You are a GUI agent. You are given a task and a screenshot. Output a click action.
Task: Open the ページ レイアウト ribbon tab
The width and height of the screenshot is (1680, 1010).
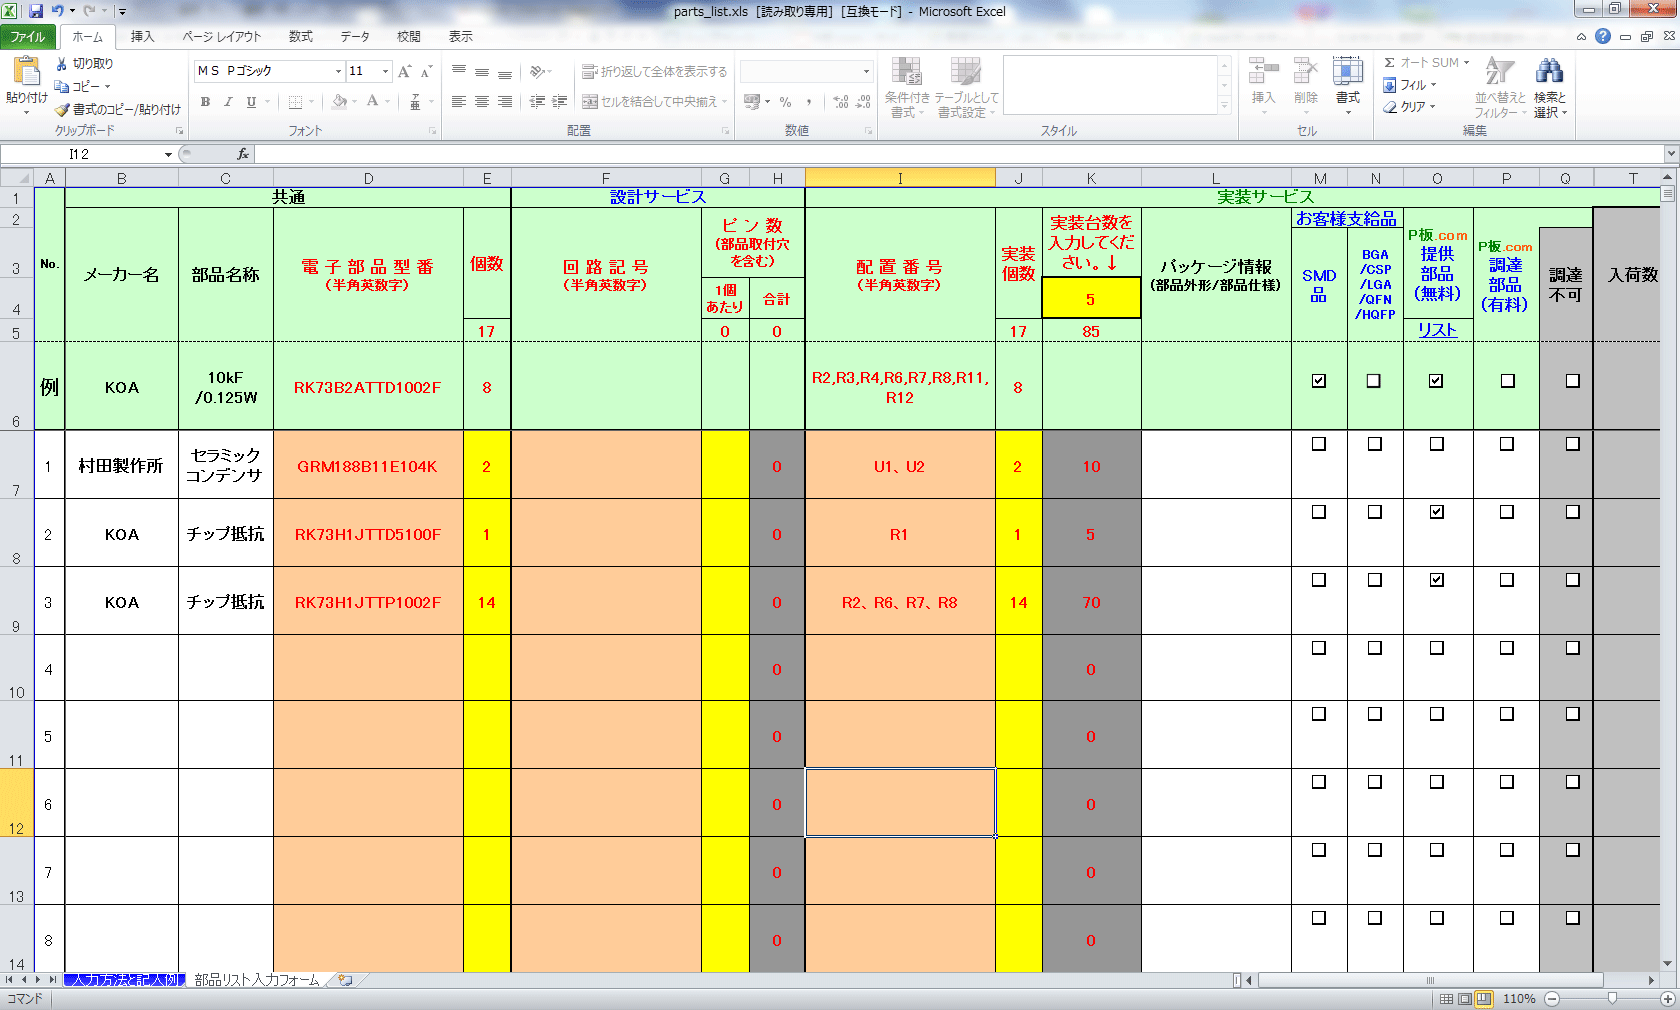point(221,37)
